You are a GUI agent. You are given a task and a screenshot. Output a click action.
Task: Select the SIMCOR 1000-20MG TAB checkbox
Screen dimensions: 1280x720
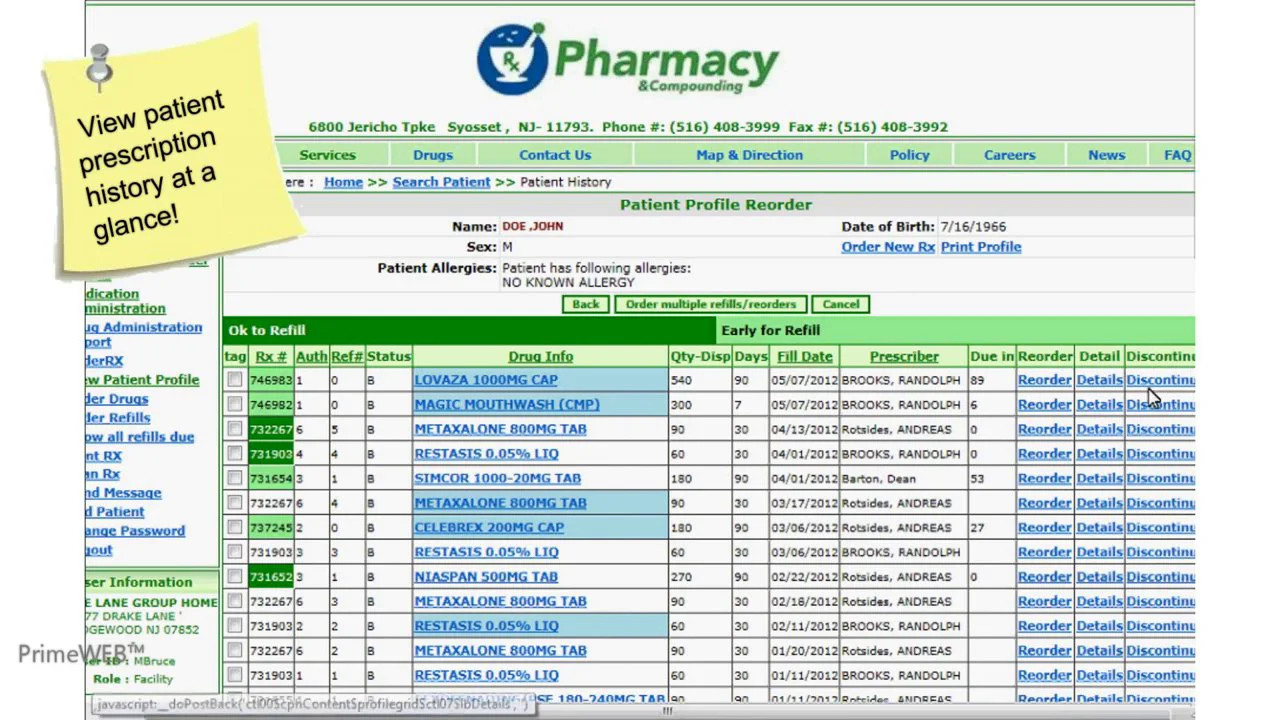[234, 478]
